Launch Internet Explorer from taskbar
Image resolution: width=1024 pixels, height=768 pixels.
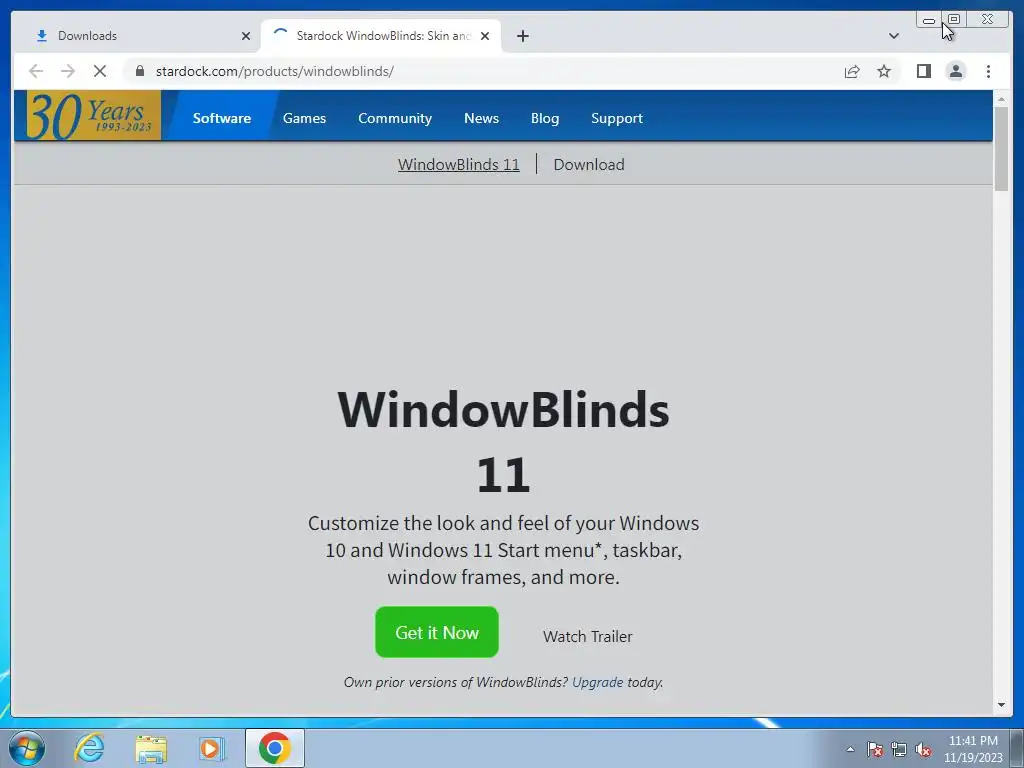tap(89, 748)
